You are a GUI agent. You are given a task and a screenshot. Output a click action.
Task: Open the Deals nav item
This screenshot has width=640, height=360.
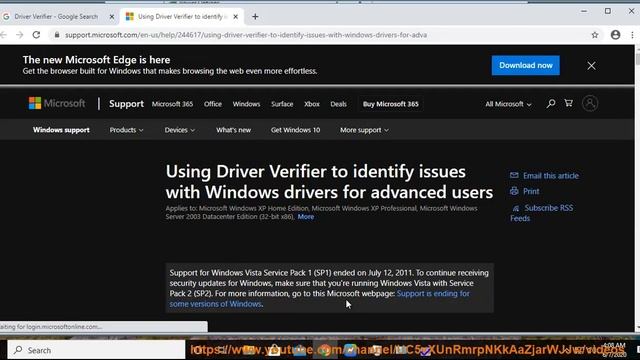[338, 104]
